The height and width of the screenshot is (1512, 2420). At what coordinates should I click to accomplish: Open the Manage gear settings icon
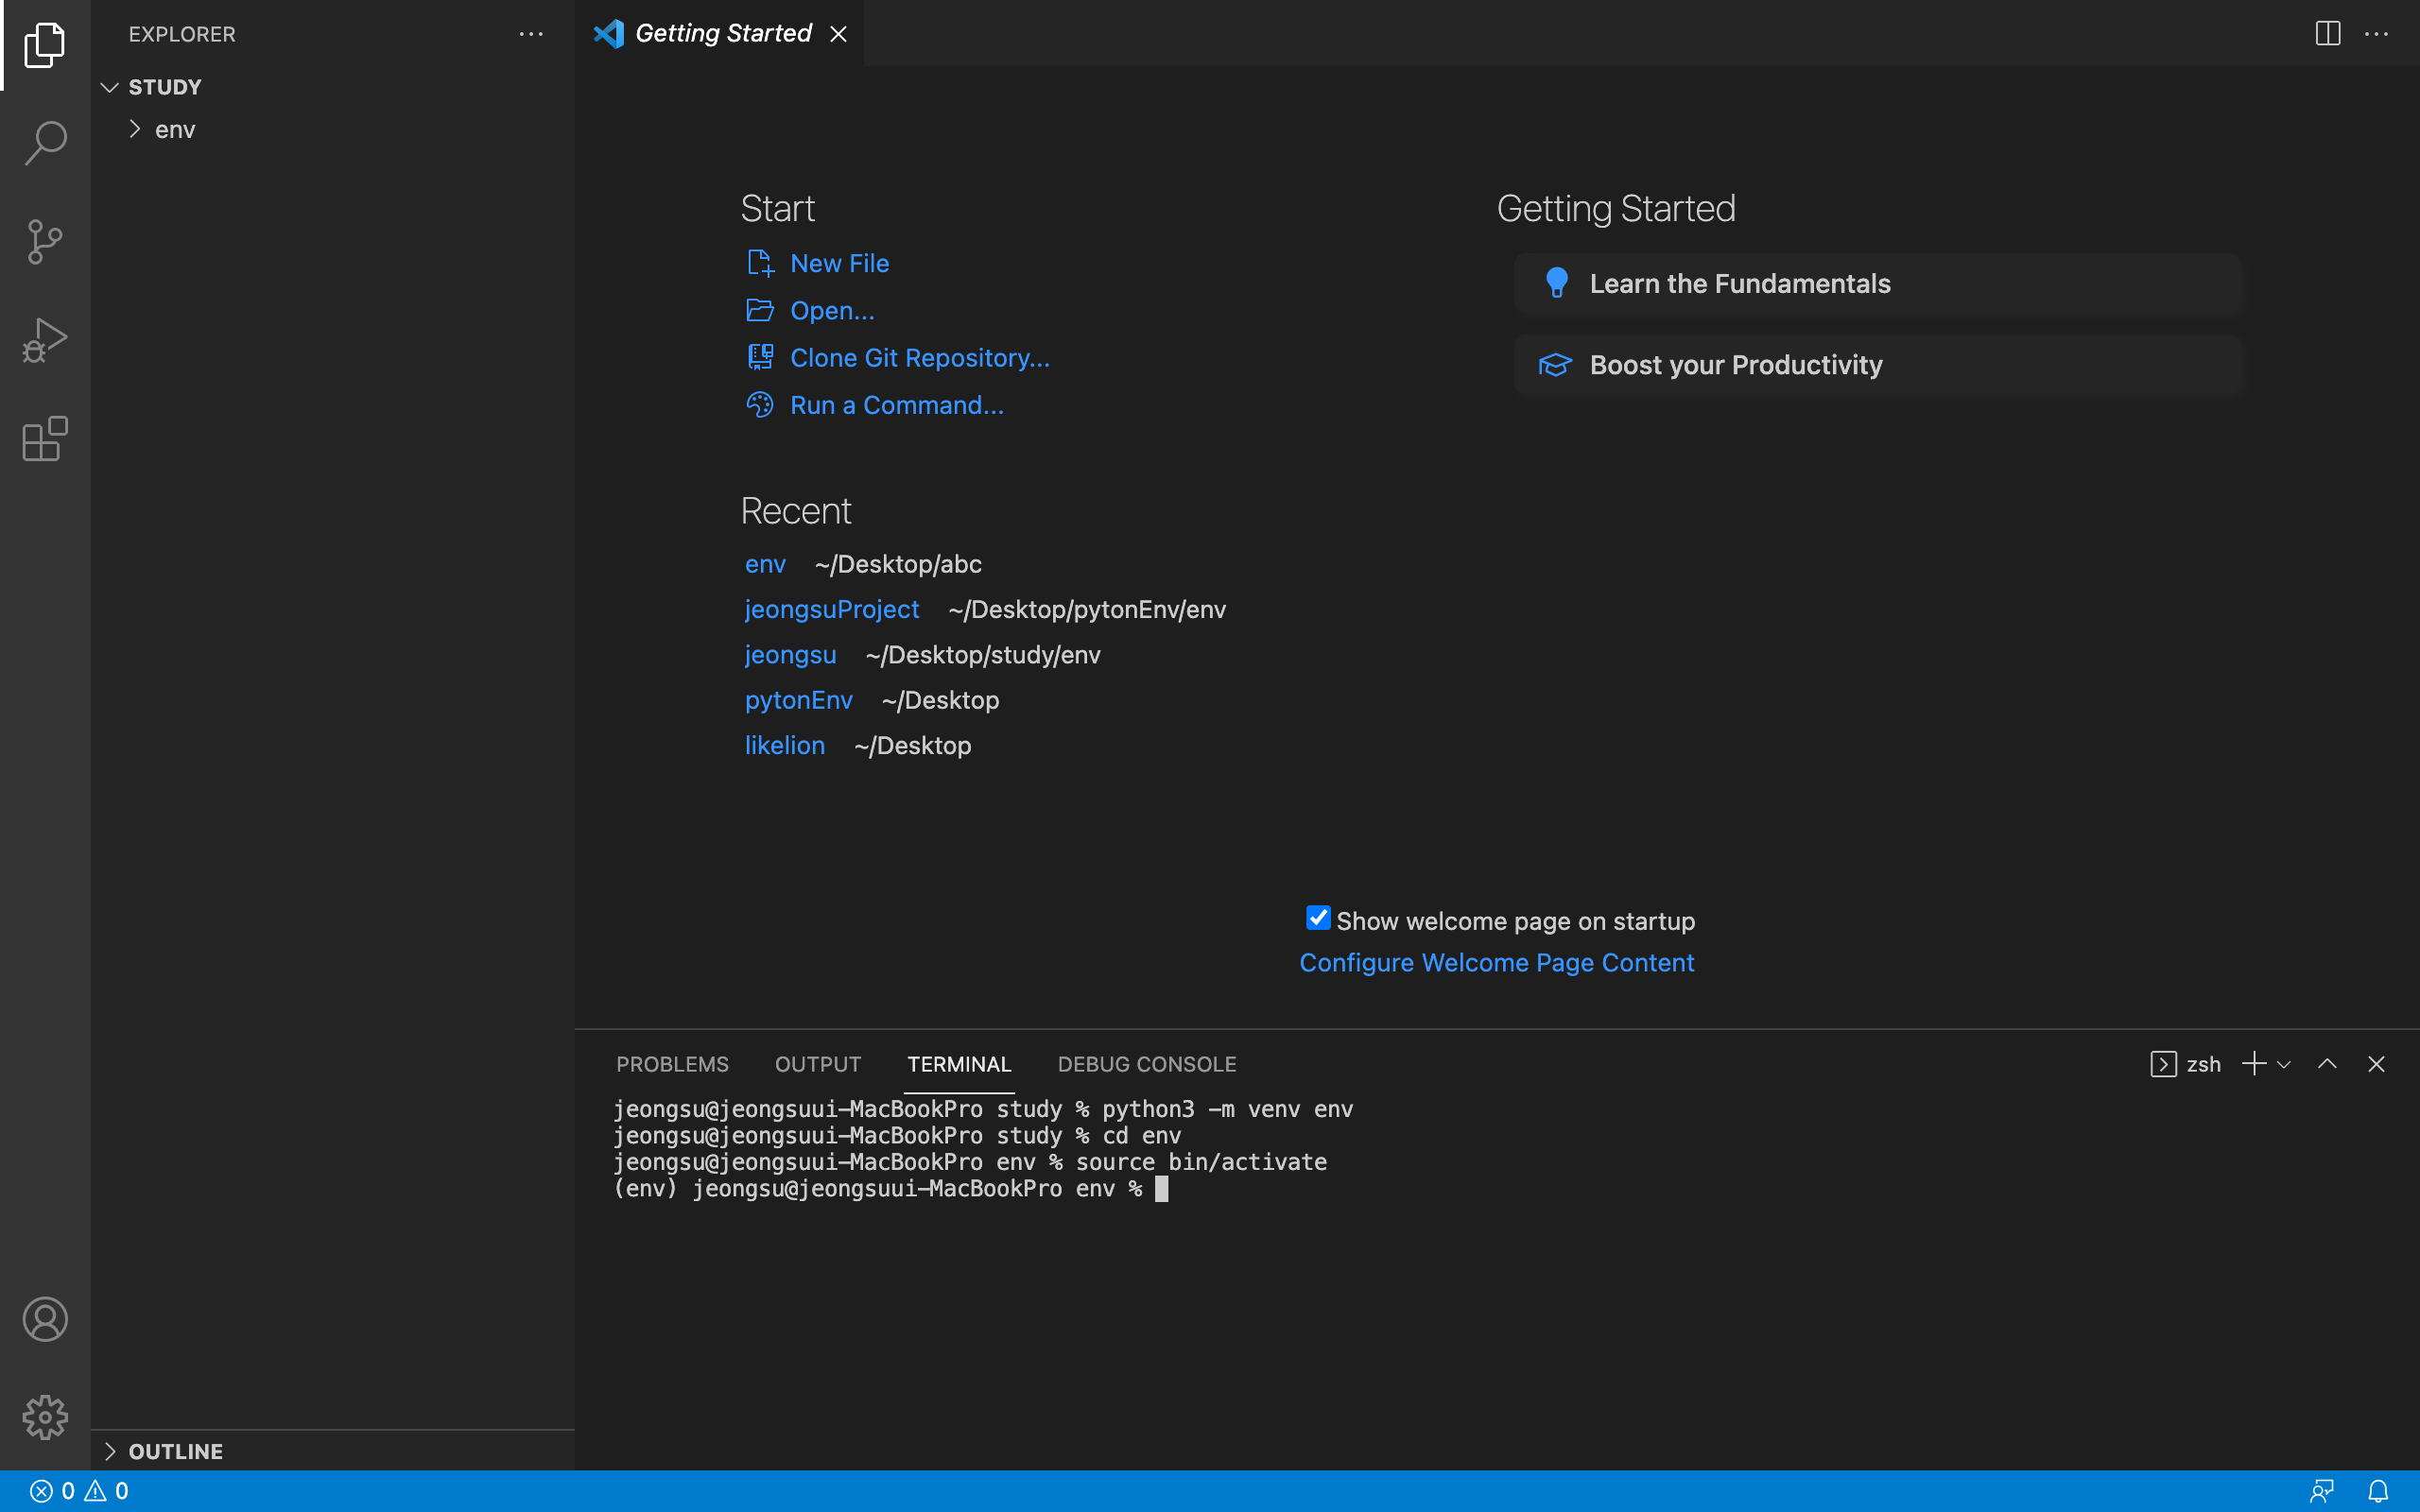(45, 1417)
